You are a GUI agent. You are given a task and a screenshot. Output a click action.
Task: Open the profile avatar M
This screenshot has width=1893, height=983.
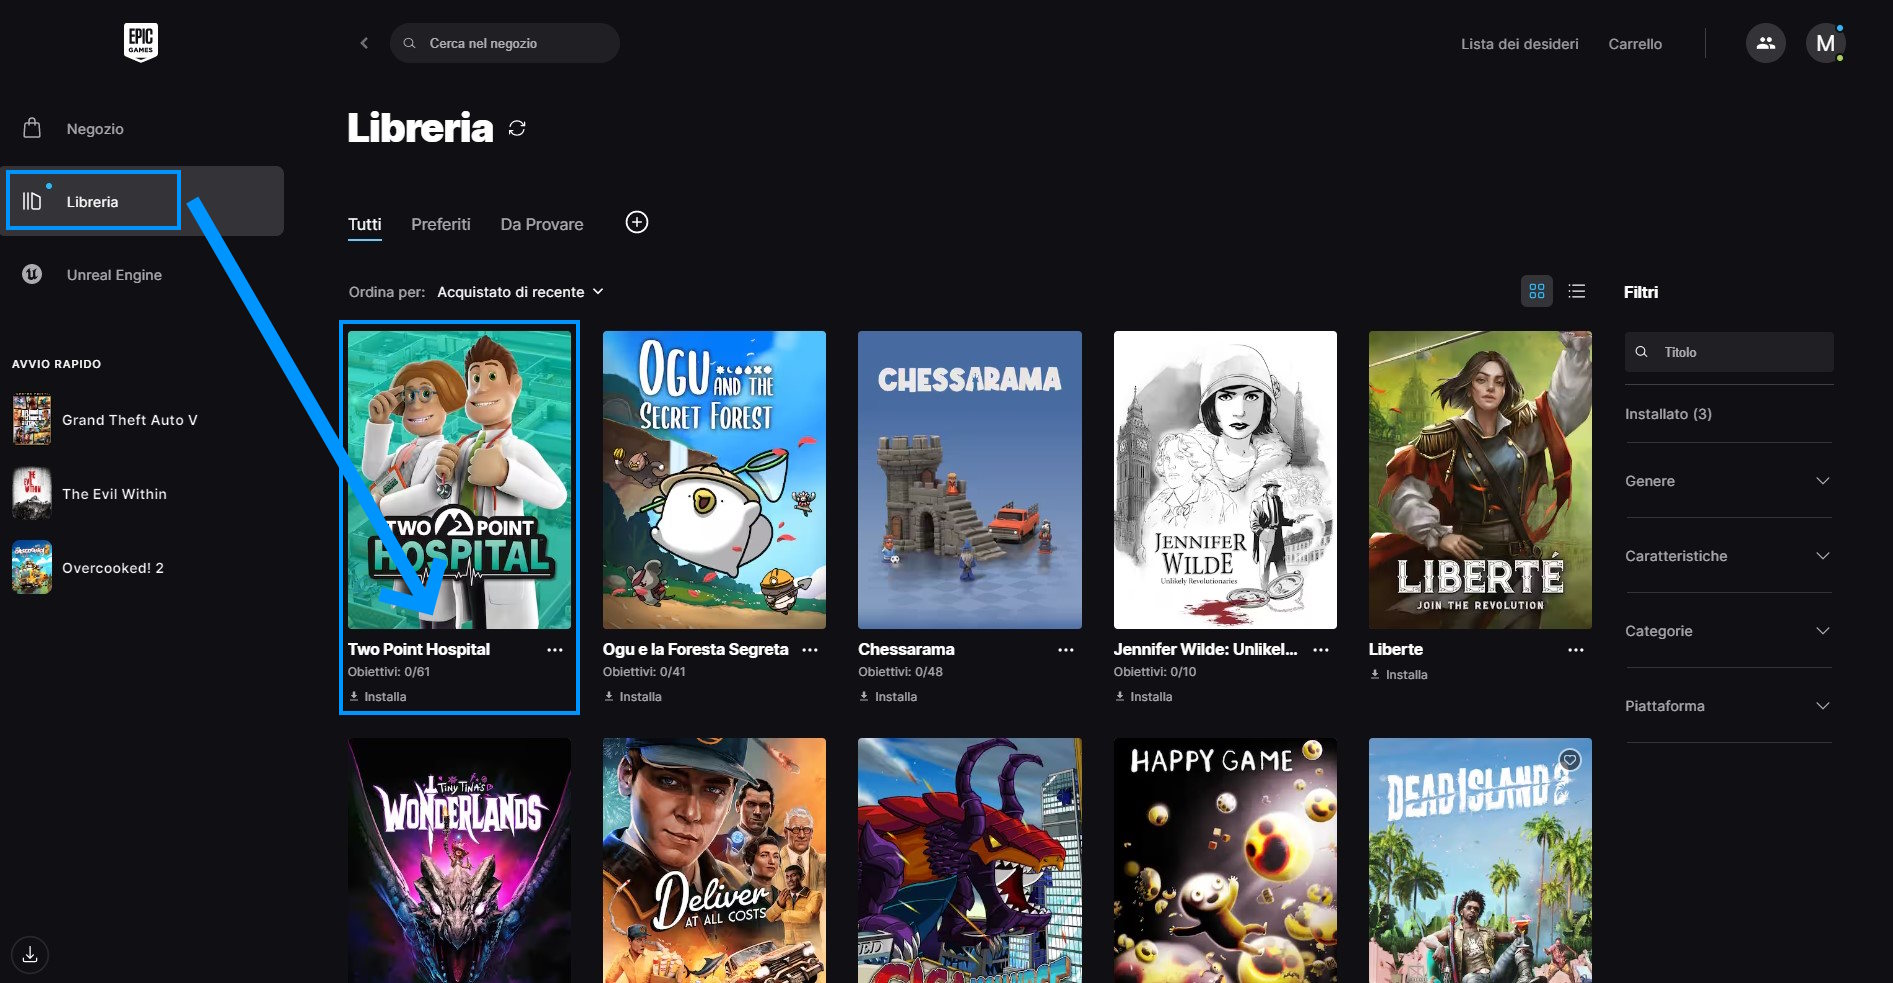point(1825,43)
